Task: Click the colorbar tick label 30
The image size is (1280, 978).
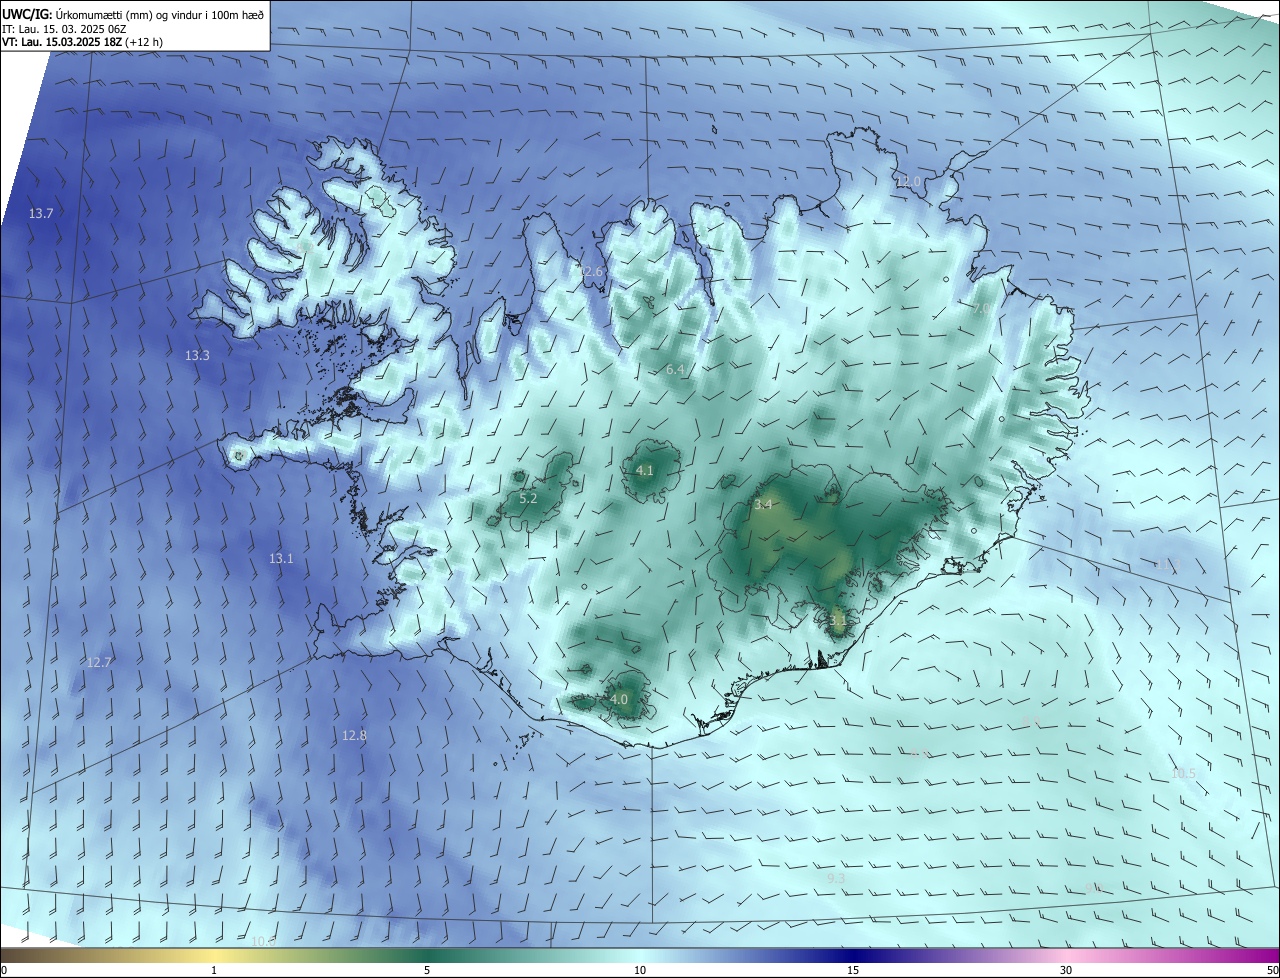Action: [1066, 971]
